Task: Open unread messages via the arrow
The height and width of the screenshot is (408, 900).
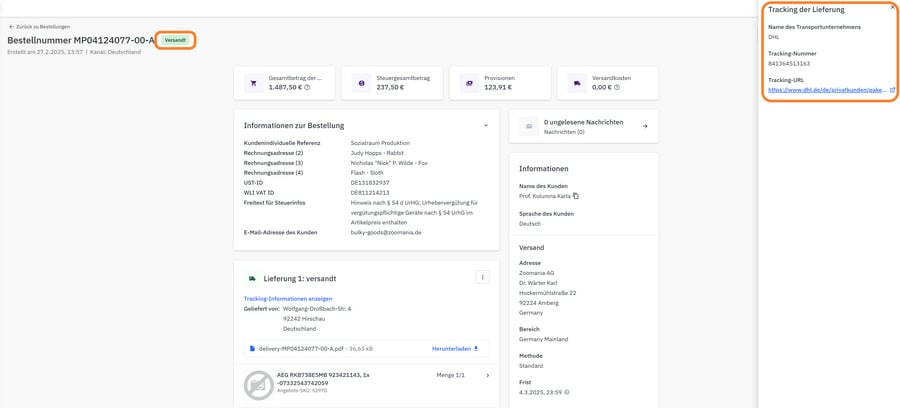Action: pyautogui.click(x=644, y=126)
